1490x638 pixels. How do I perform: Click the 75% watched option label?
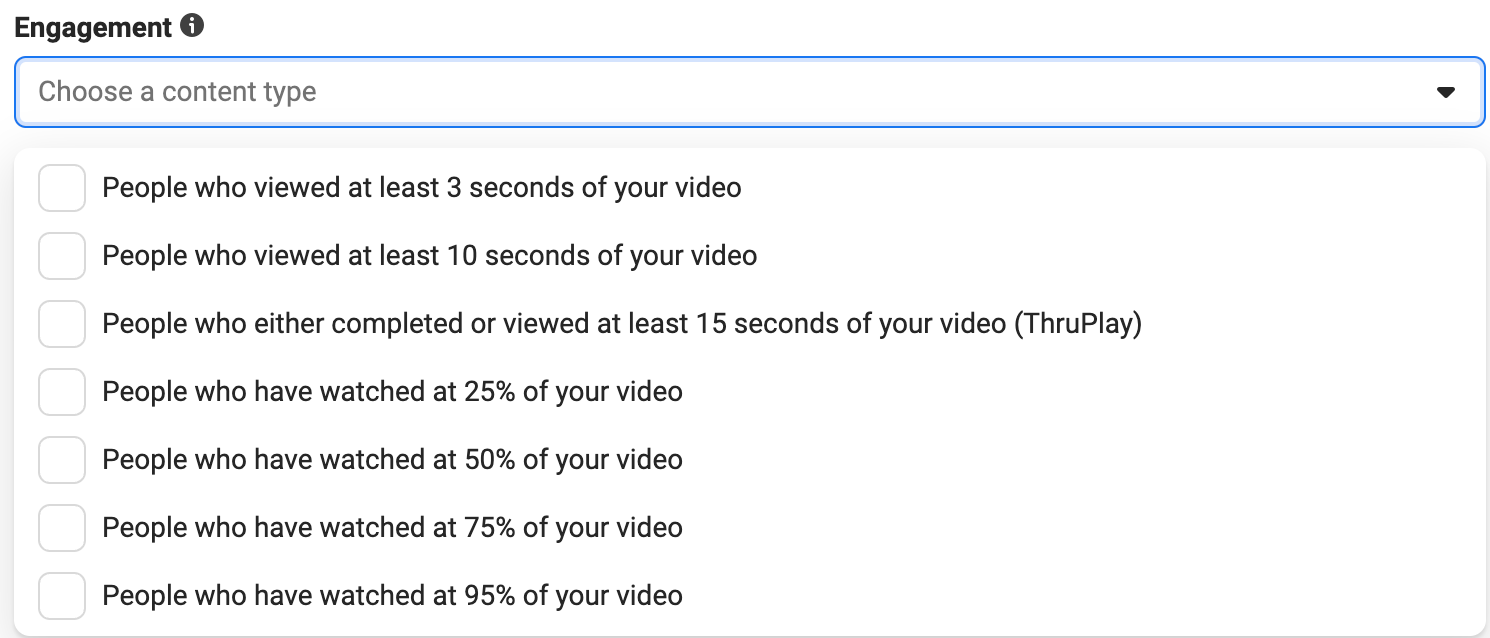pos(391,527)
